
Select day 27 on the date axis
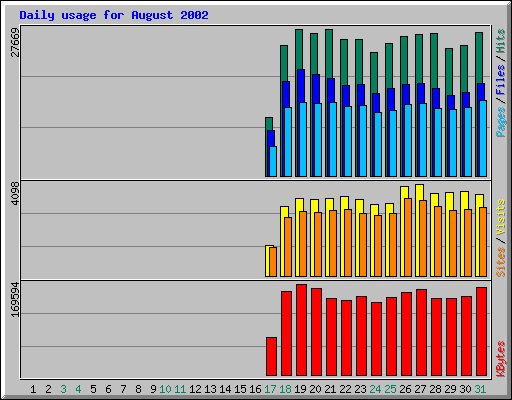(x=420, y=389)
